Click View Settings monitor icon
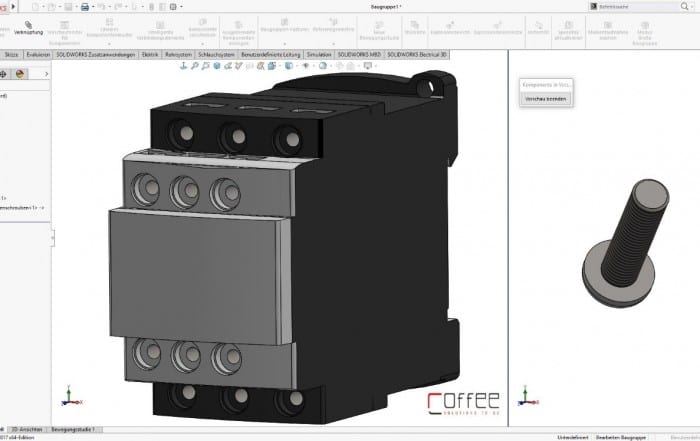 [x=367, y=66]
